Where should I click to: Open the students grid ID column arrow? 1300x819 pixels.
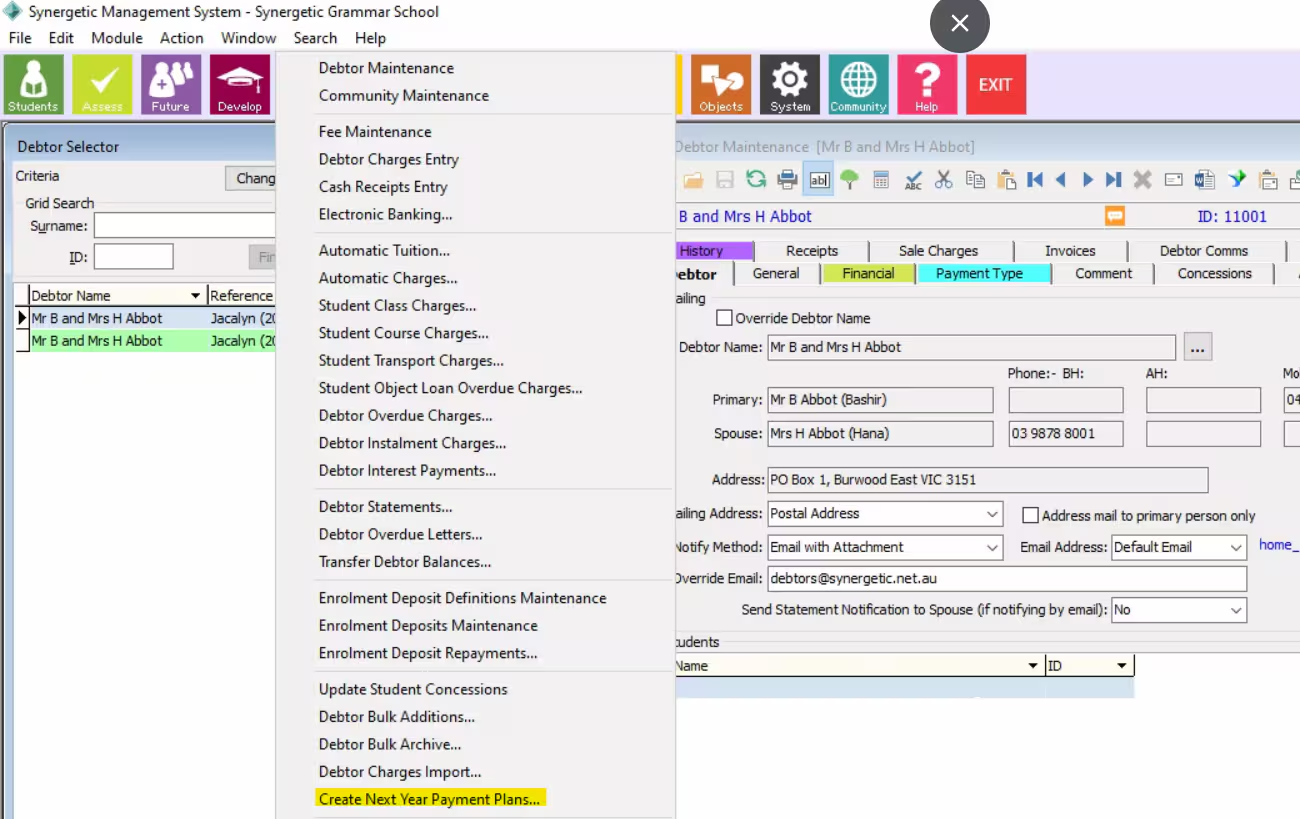click(x=1122, y=666)
